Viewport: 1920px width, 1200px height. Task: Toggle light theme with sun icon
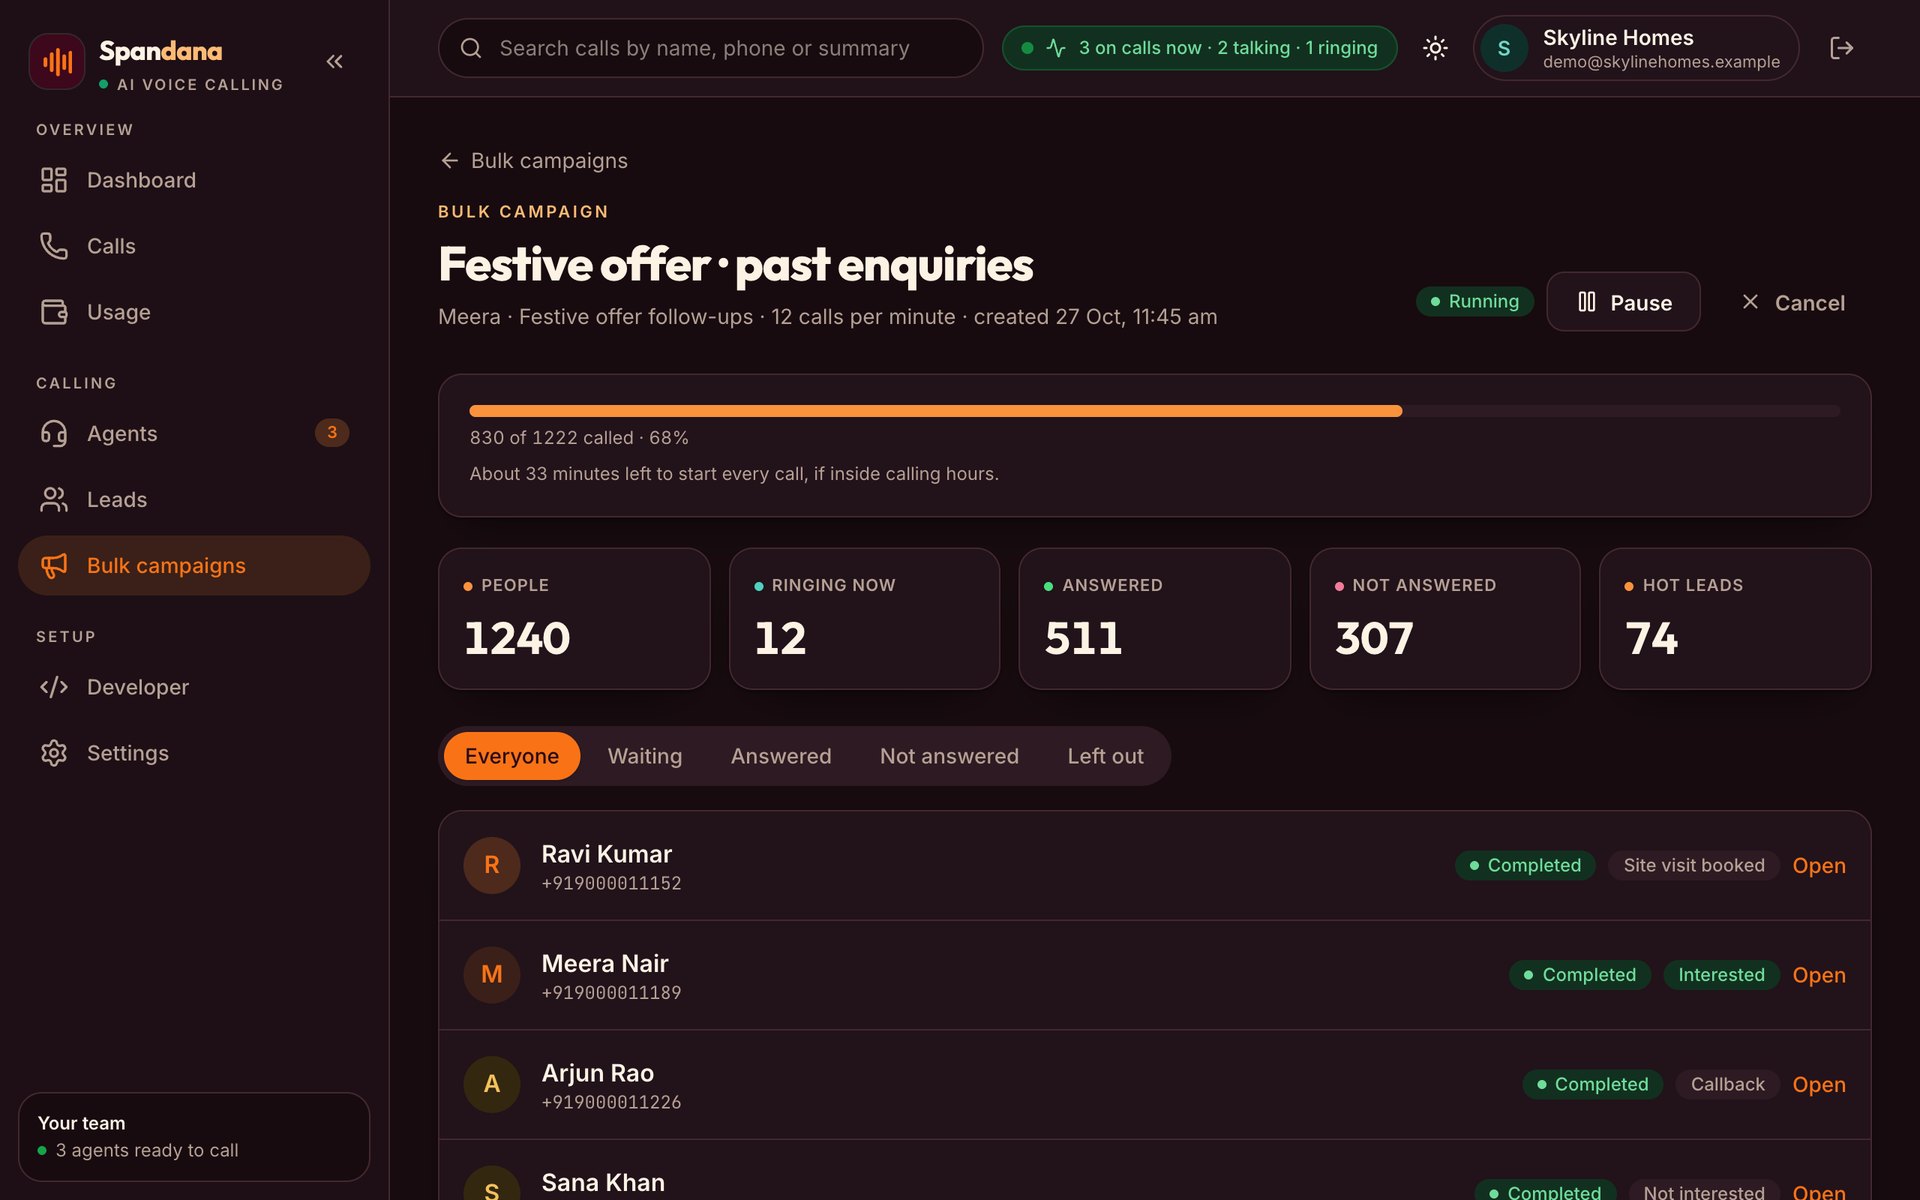[x=1435, y=48]
